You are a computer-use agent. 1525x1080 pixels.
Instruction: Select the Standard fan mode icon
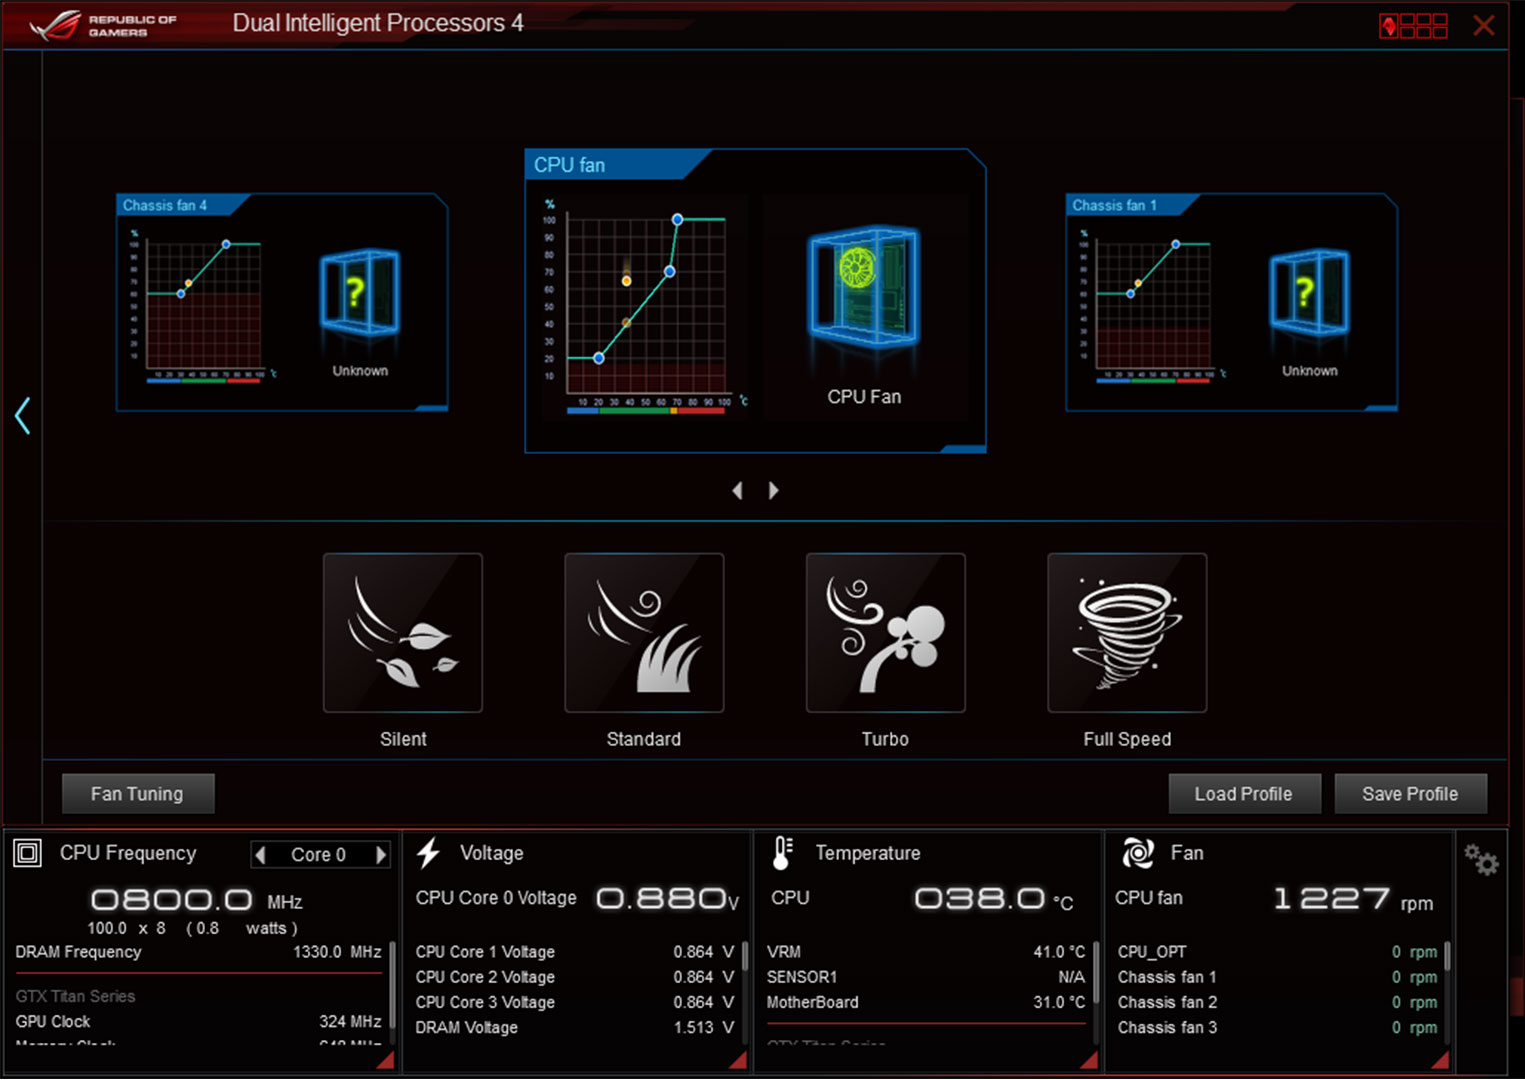644,633
